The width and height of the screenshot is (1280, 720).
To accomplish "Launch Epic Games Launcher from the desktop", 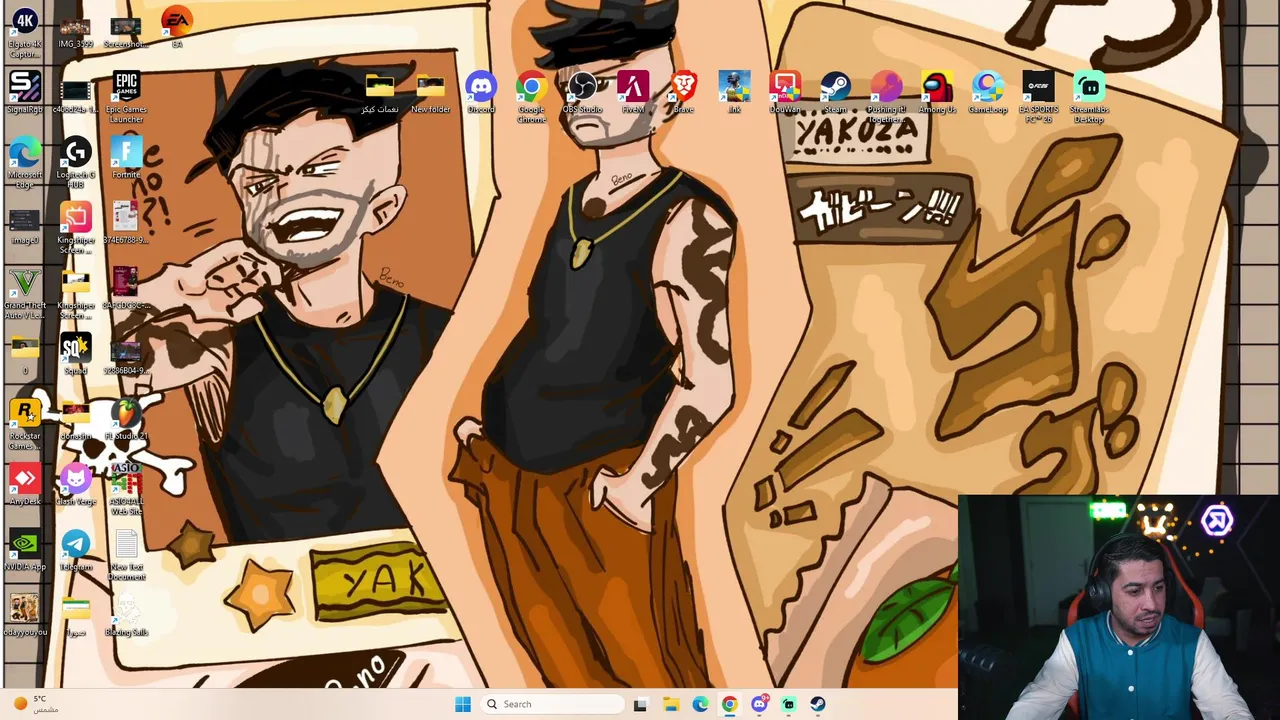I will point(126,98).
